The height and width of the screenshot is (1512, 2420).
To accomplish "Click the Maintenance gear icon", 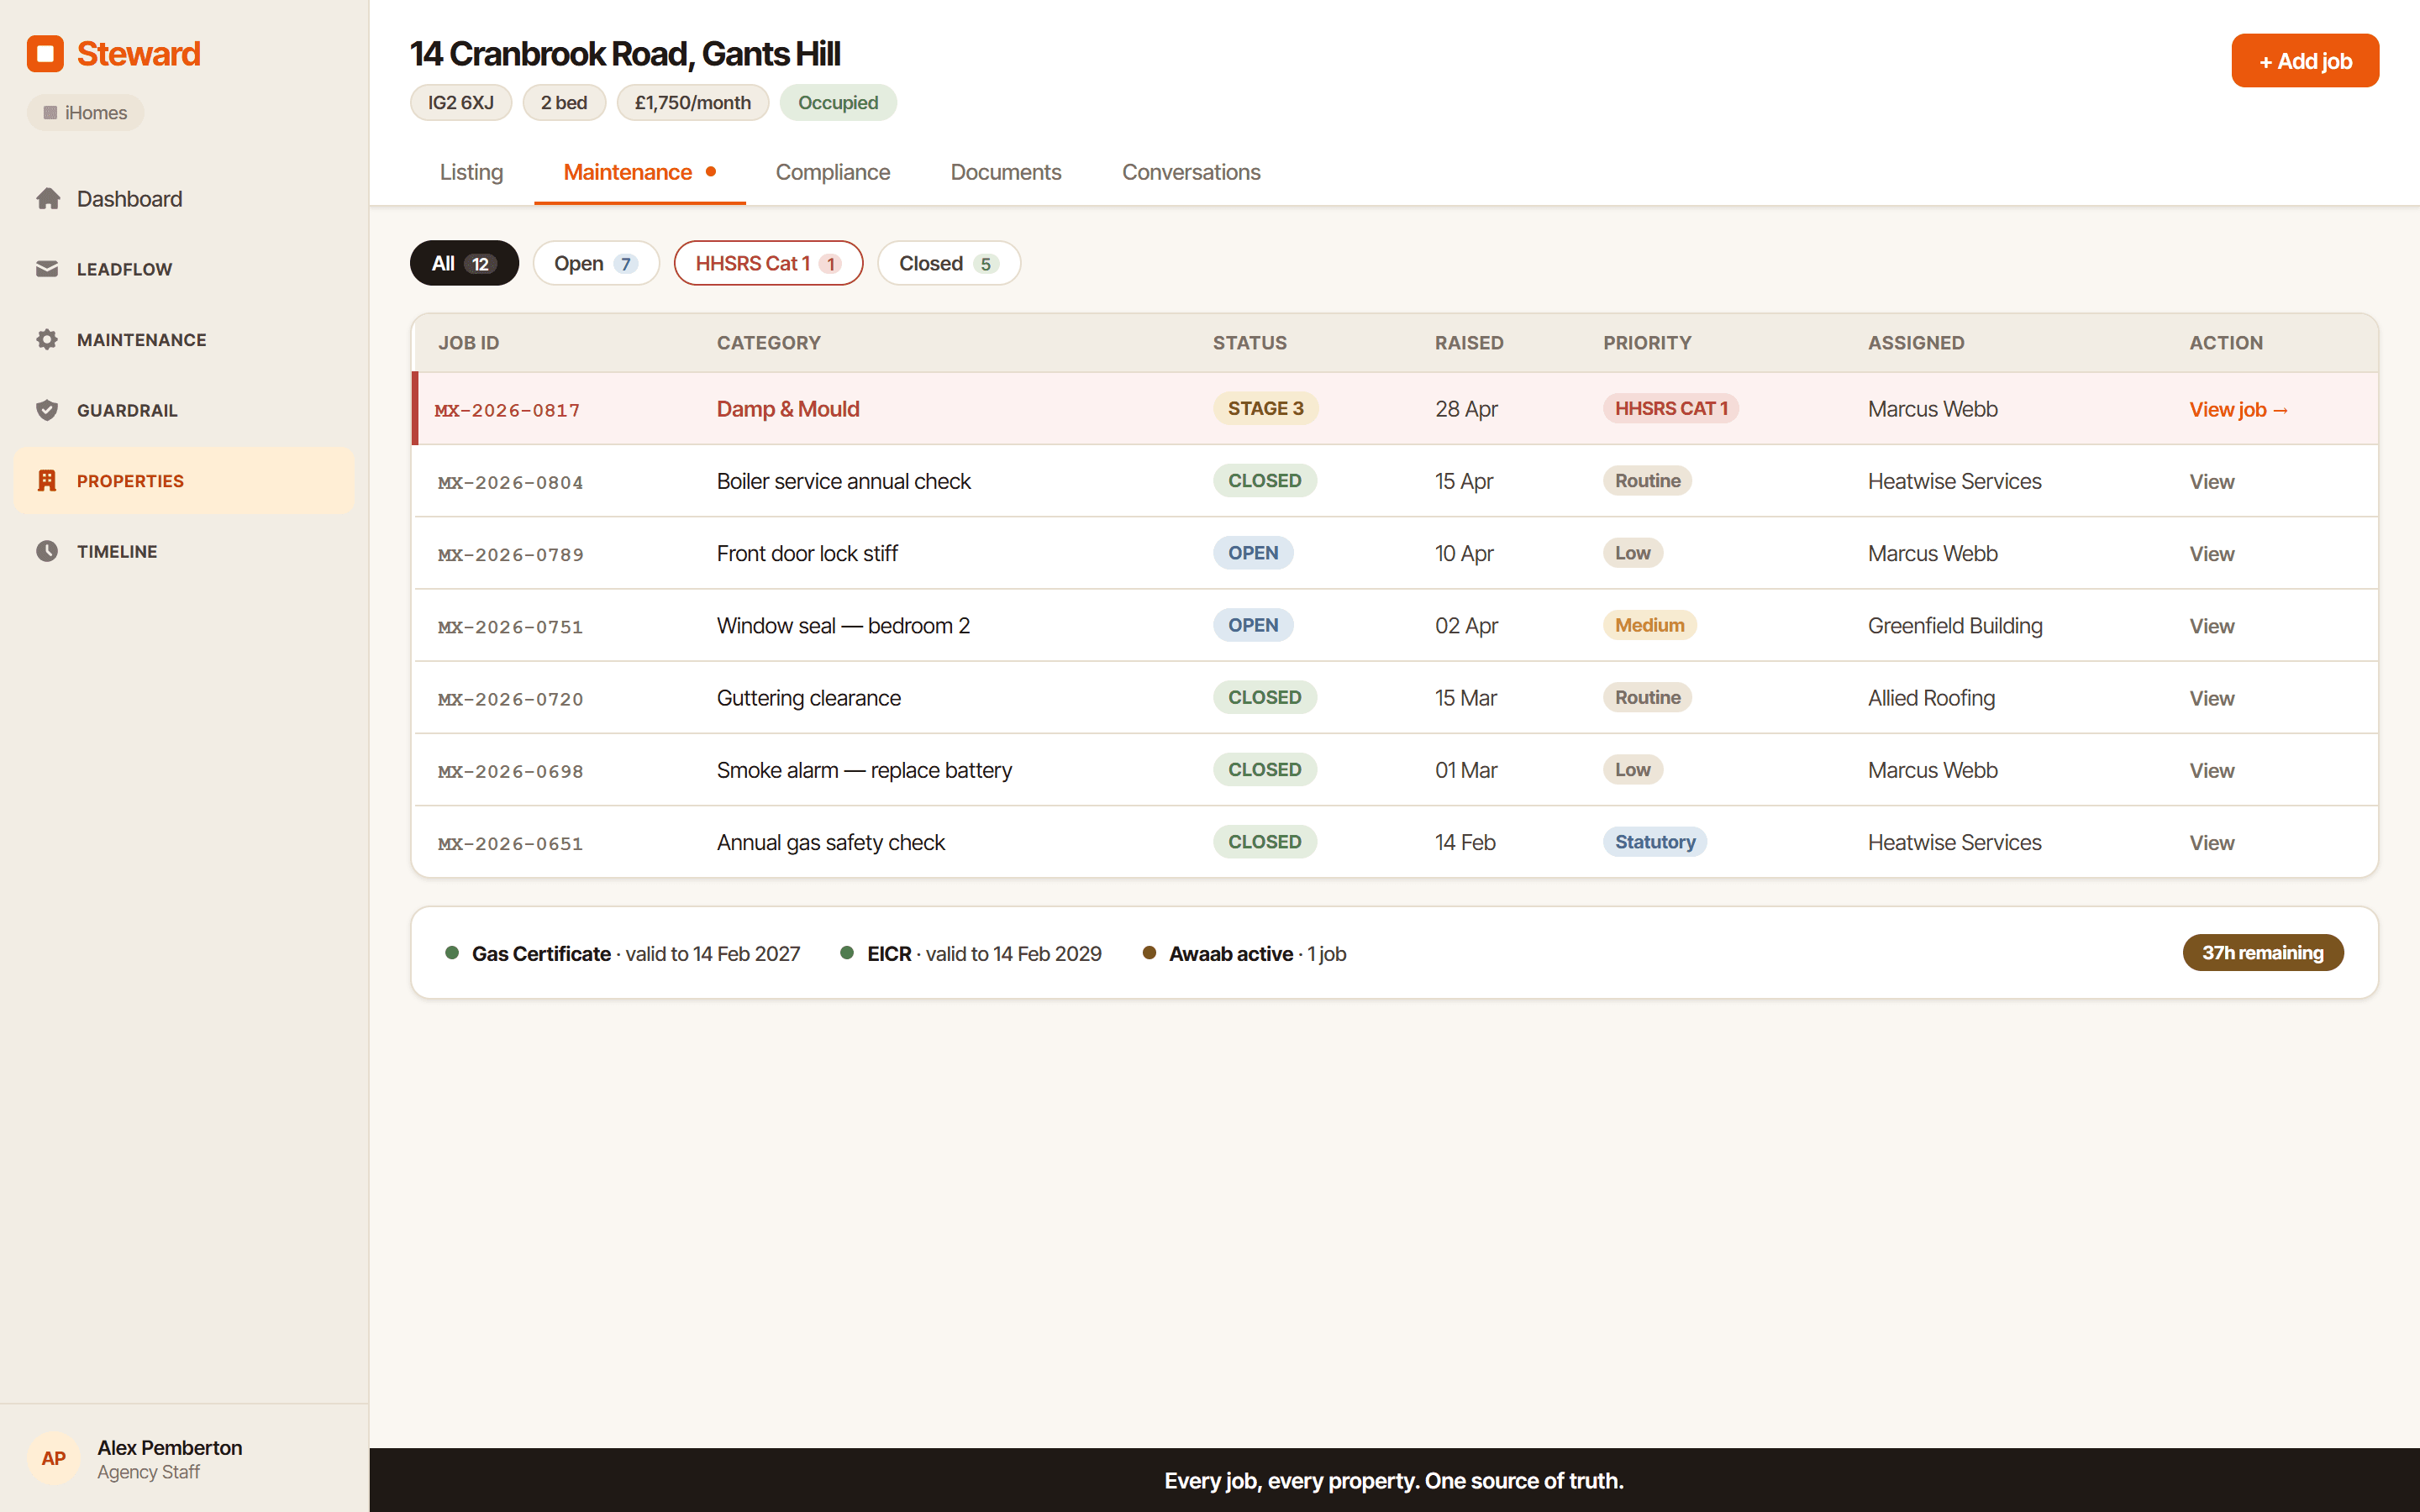I will 47,339.
